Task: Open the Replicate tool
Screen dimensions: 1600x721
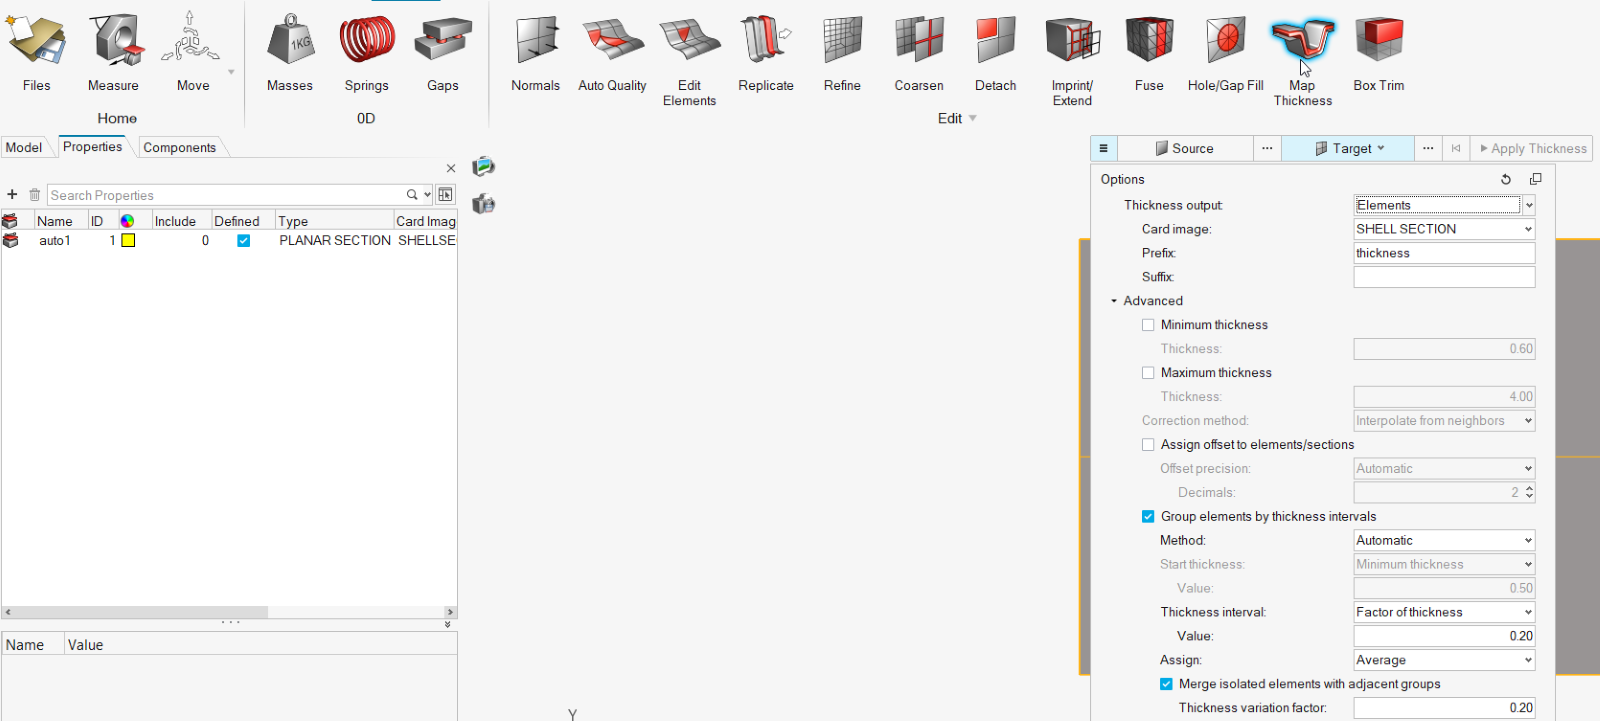Action: click(x=766, y=52)
